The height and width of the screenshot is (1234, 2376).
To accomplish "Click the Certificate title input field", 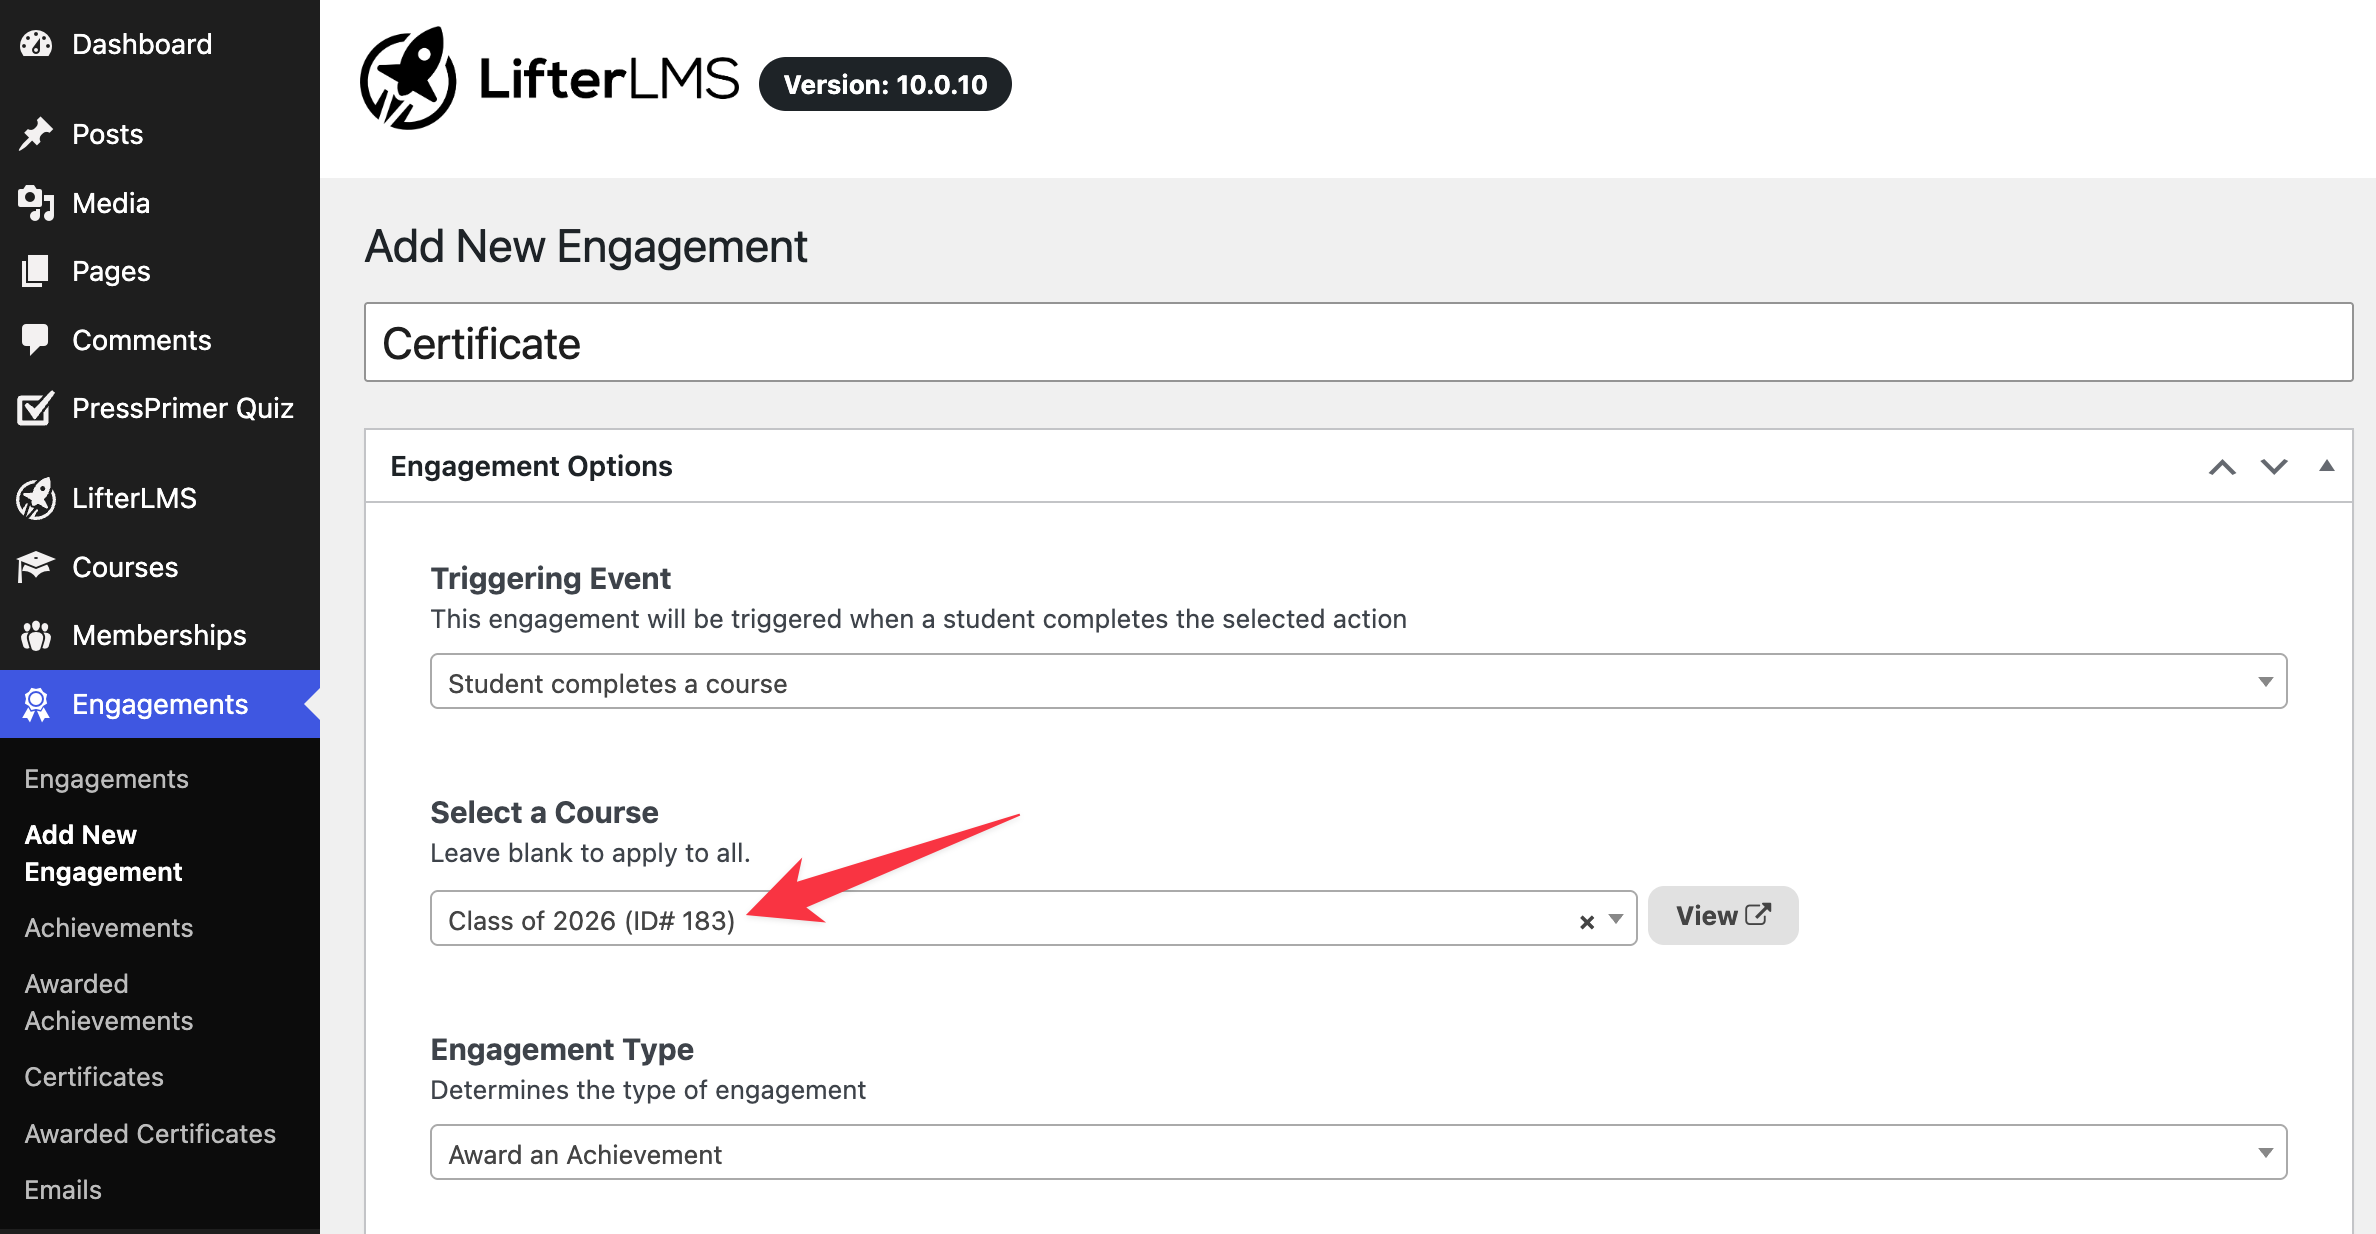I will (x=1359, y=343).
